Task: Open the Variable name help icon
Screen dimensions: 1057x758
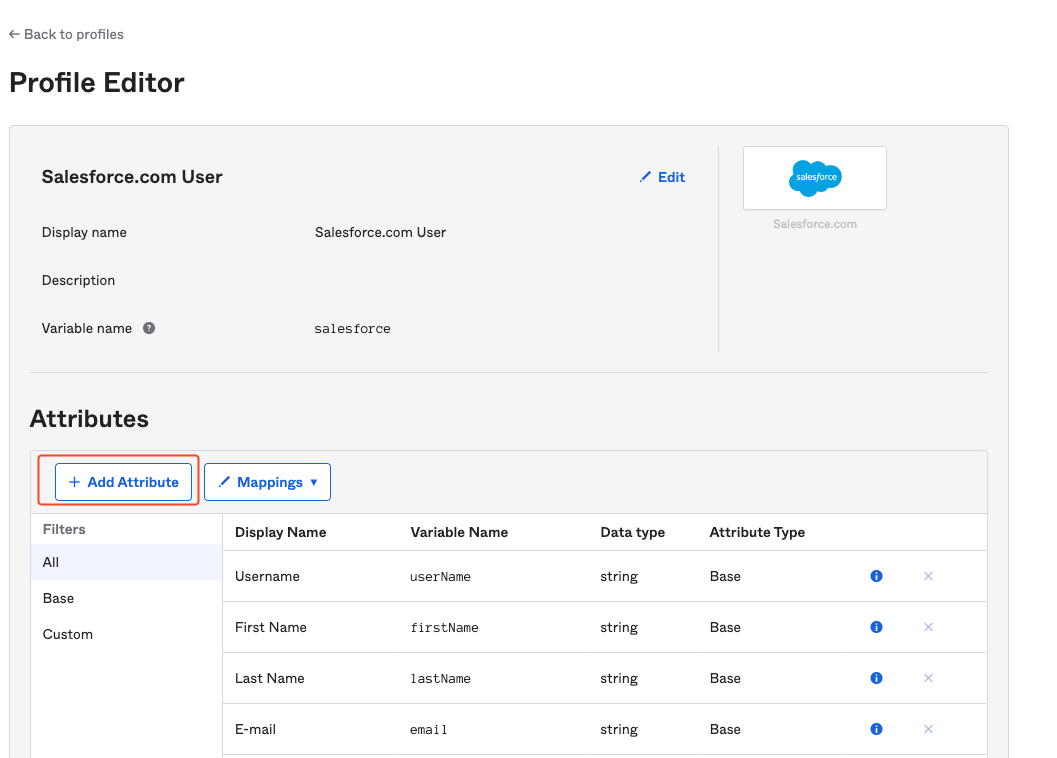Action: point(149,328)
